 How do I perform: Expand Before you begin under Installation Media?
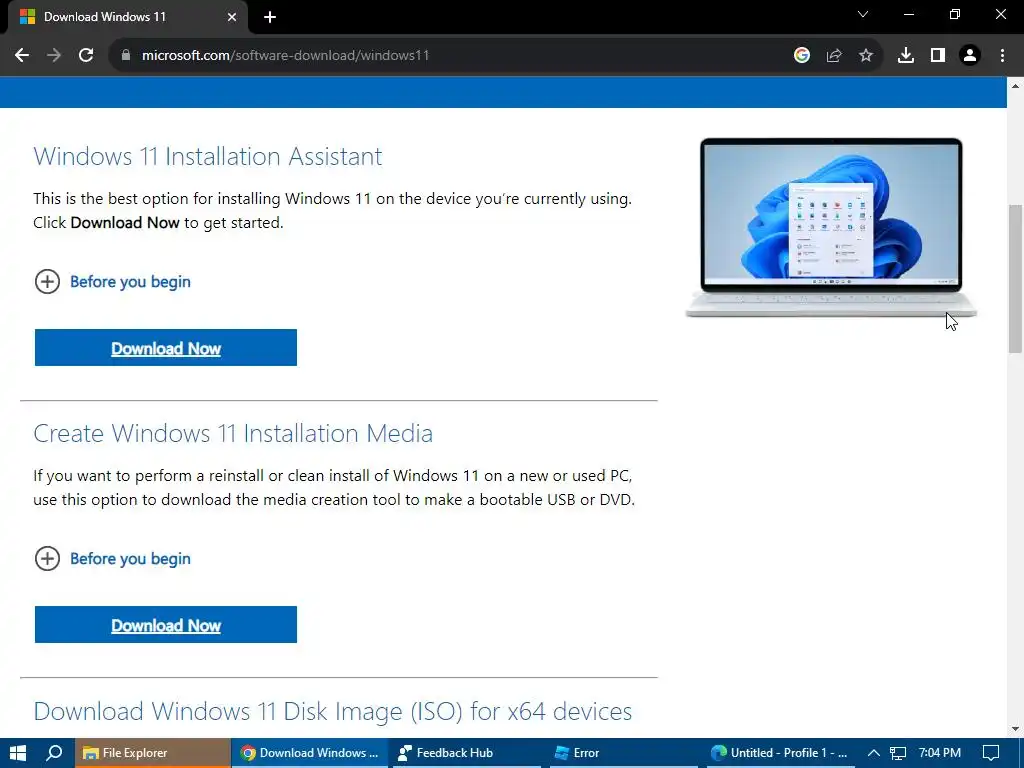(112, 558)
